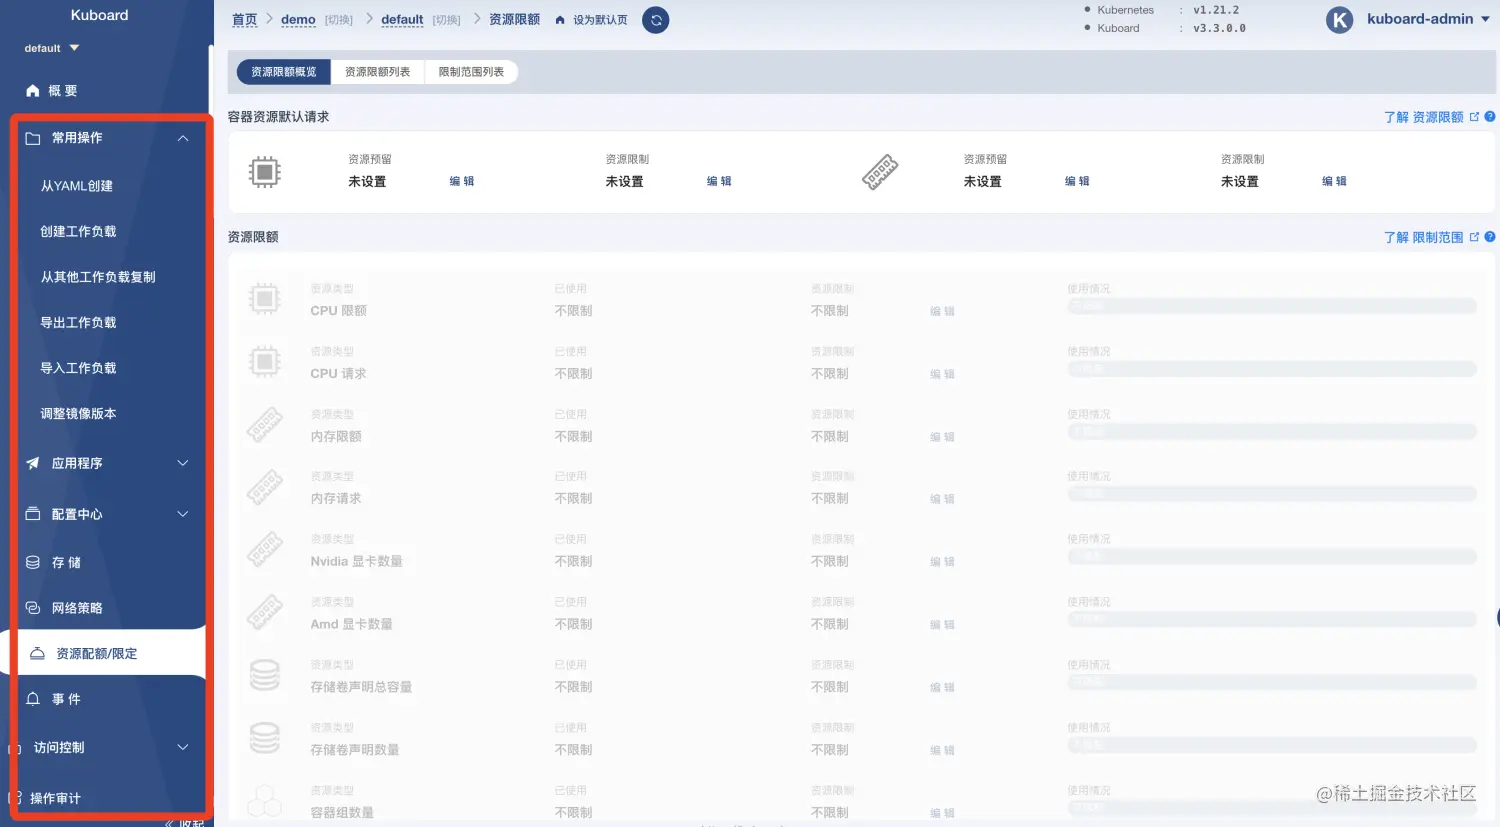Screen dimensions: 1500x827
Task: Edit the memory 资源预留 default value
Action: click(x=1077, y=181)
